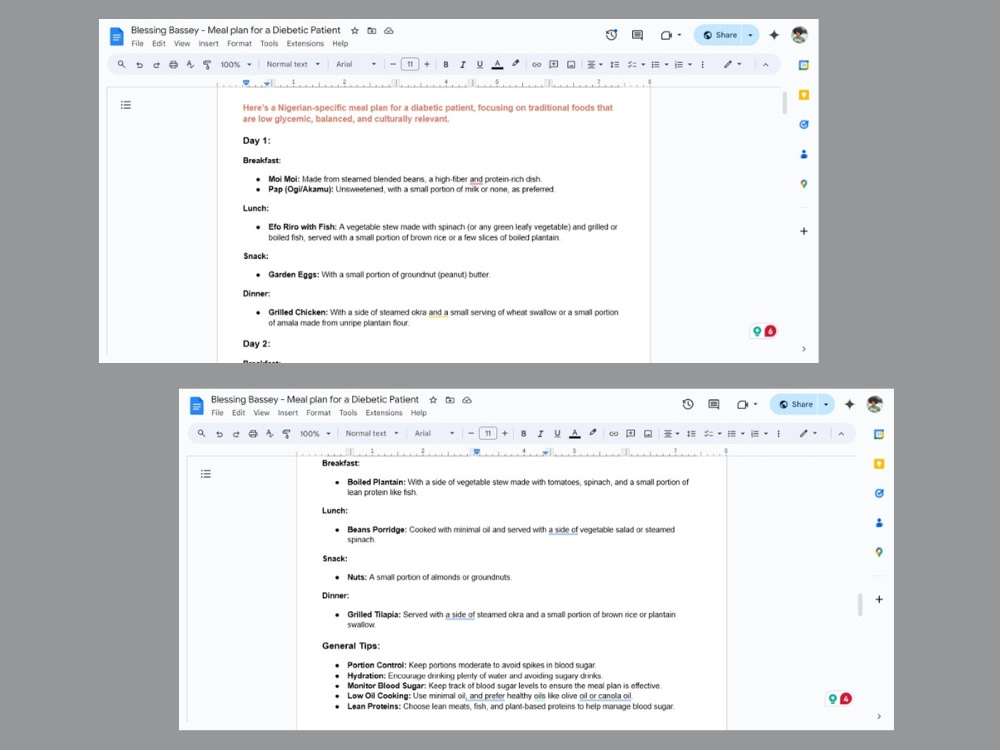Click Gemini sparkle icon in top window
This screenshot has height=750, width=1000.
click(x=774, y=35)
